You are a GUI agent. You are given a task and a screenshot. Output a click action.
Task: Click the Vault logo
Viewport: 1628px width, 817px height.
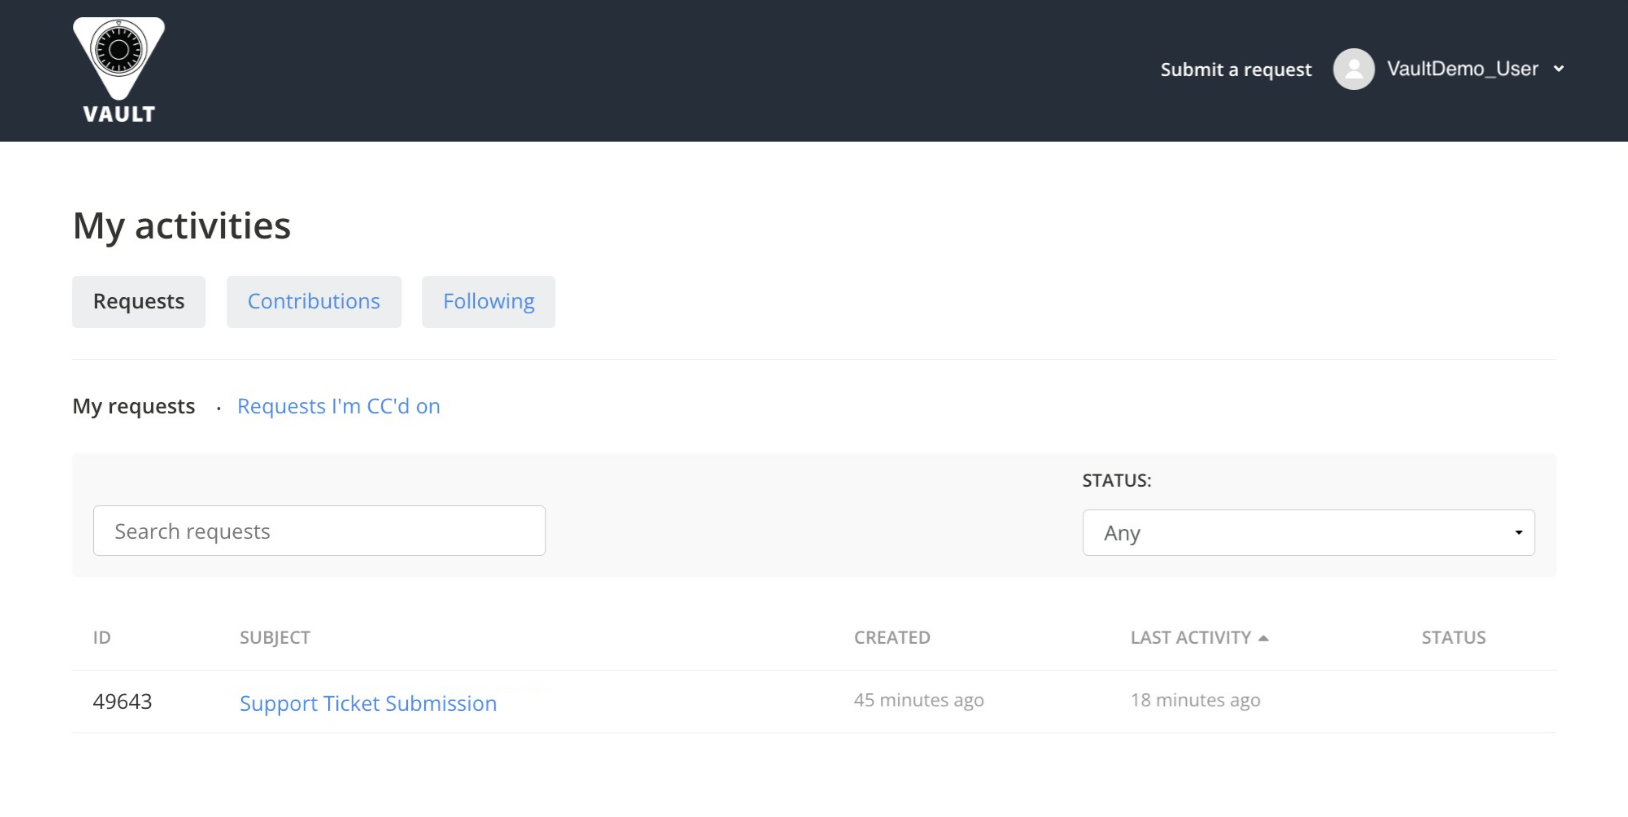(x=119, y=71)
